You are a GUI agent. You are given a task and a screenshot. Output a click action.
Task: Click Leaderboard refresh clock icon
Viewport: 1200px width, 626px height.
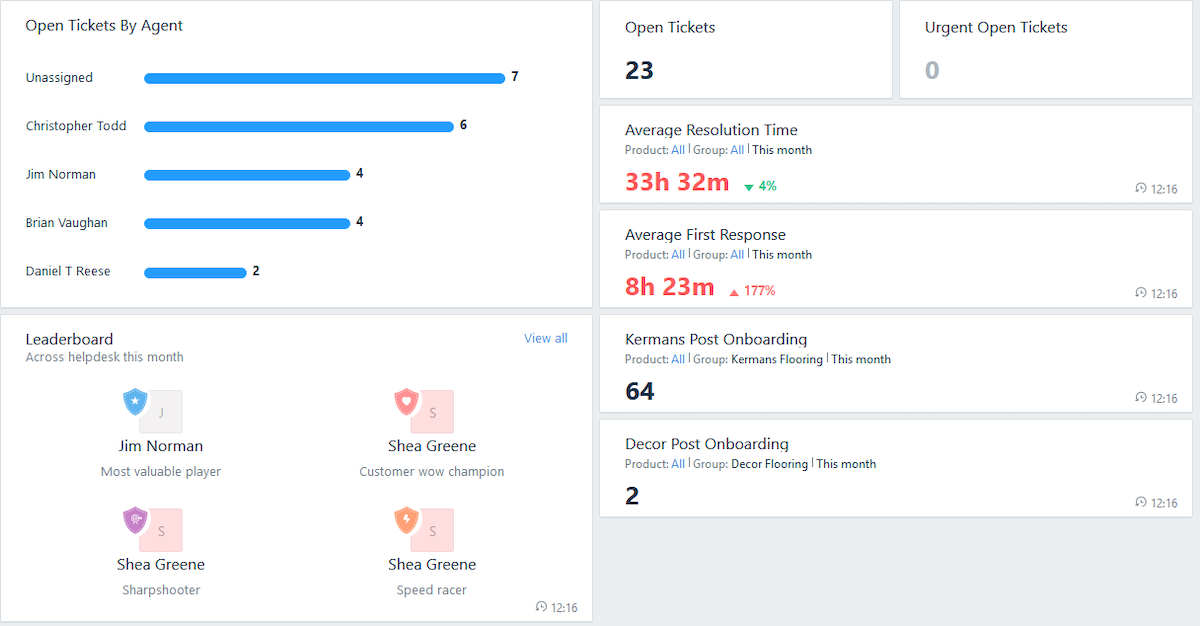pyautogui.click(x=541, y=607)
